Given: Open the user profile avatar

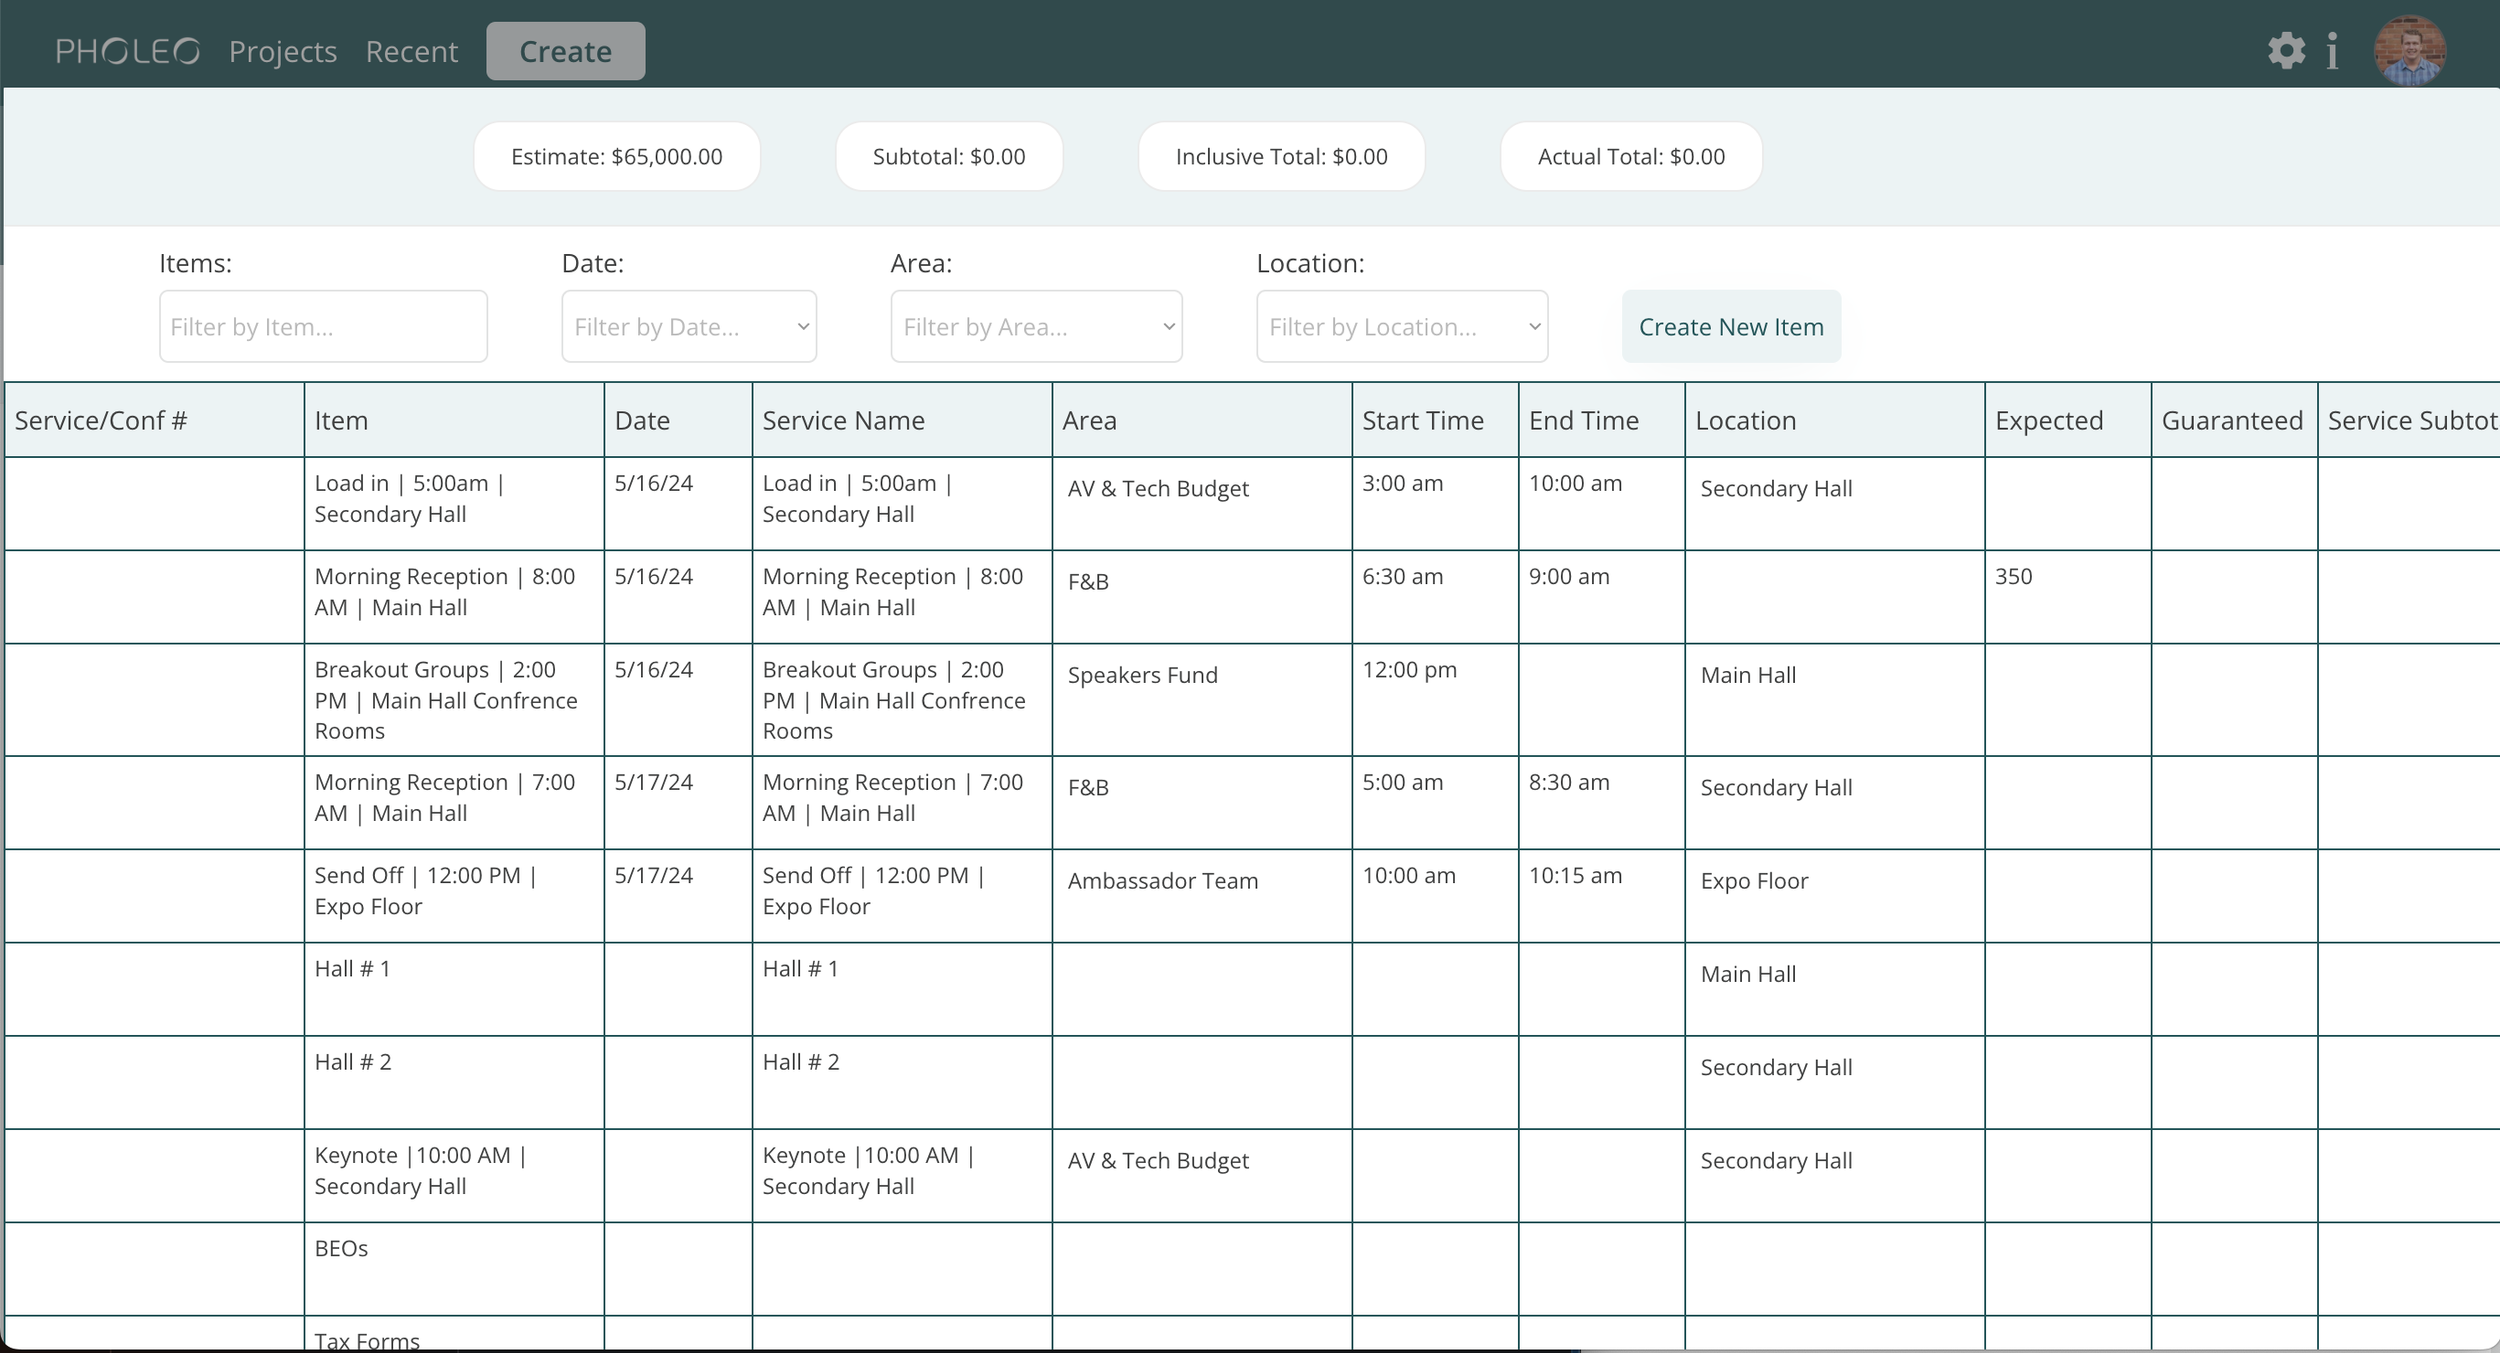Looking at the screenshot, I should tap(2410, 51).
